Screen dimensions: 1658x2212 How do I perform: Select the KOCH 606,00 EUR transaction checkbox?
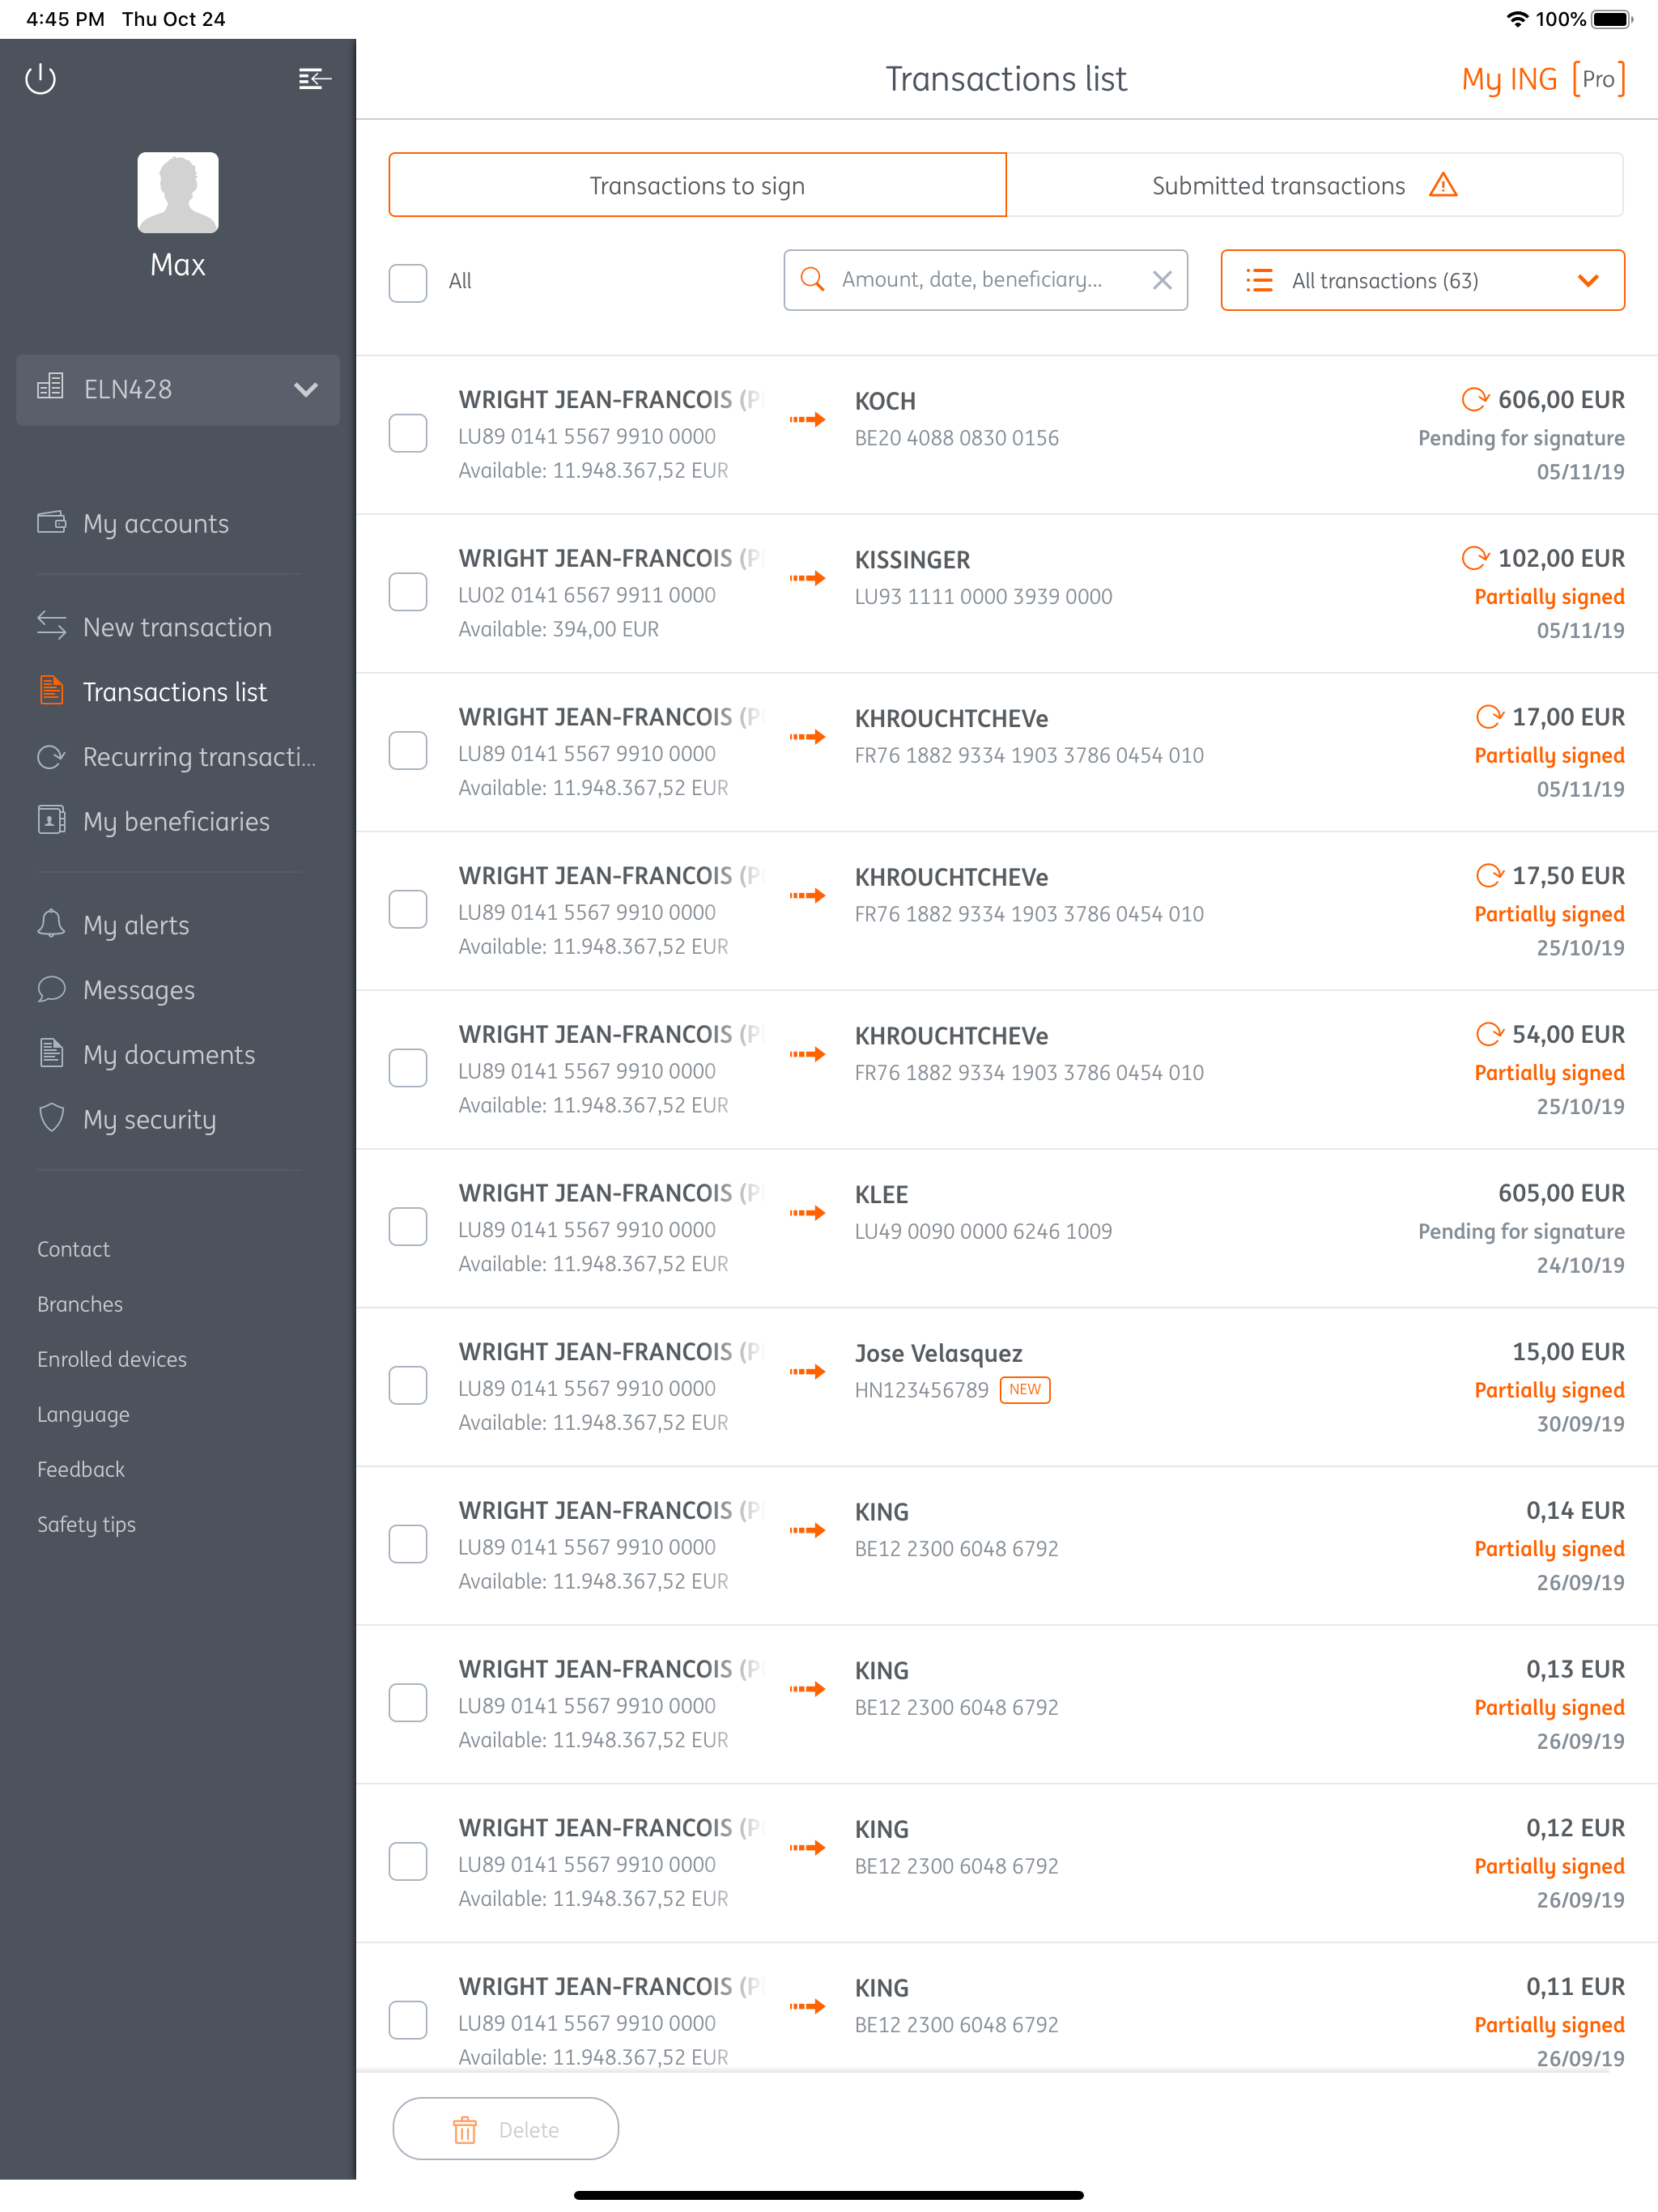[x=408, y=433]
